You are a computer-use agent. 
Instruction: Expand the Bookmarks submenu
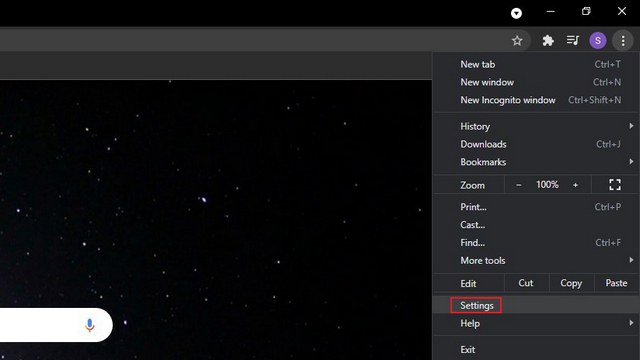pos(536,162)
